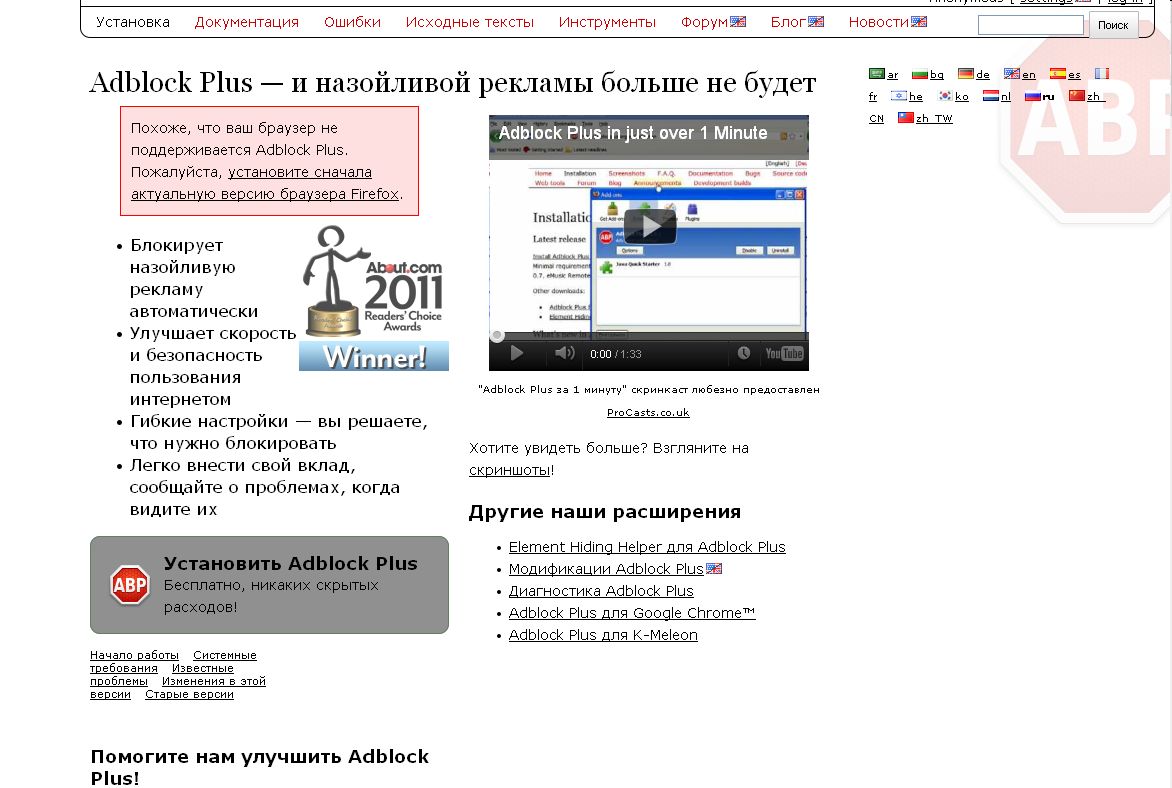Viewport: 1172px width, 788px height.
Task: Select the French flag icon
Action: click(1102, 73)
